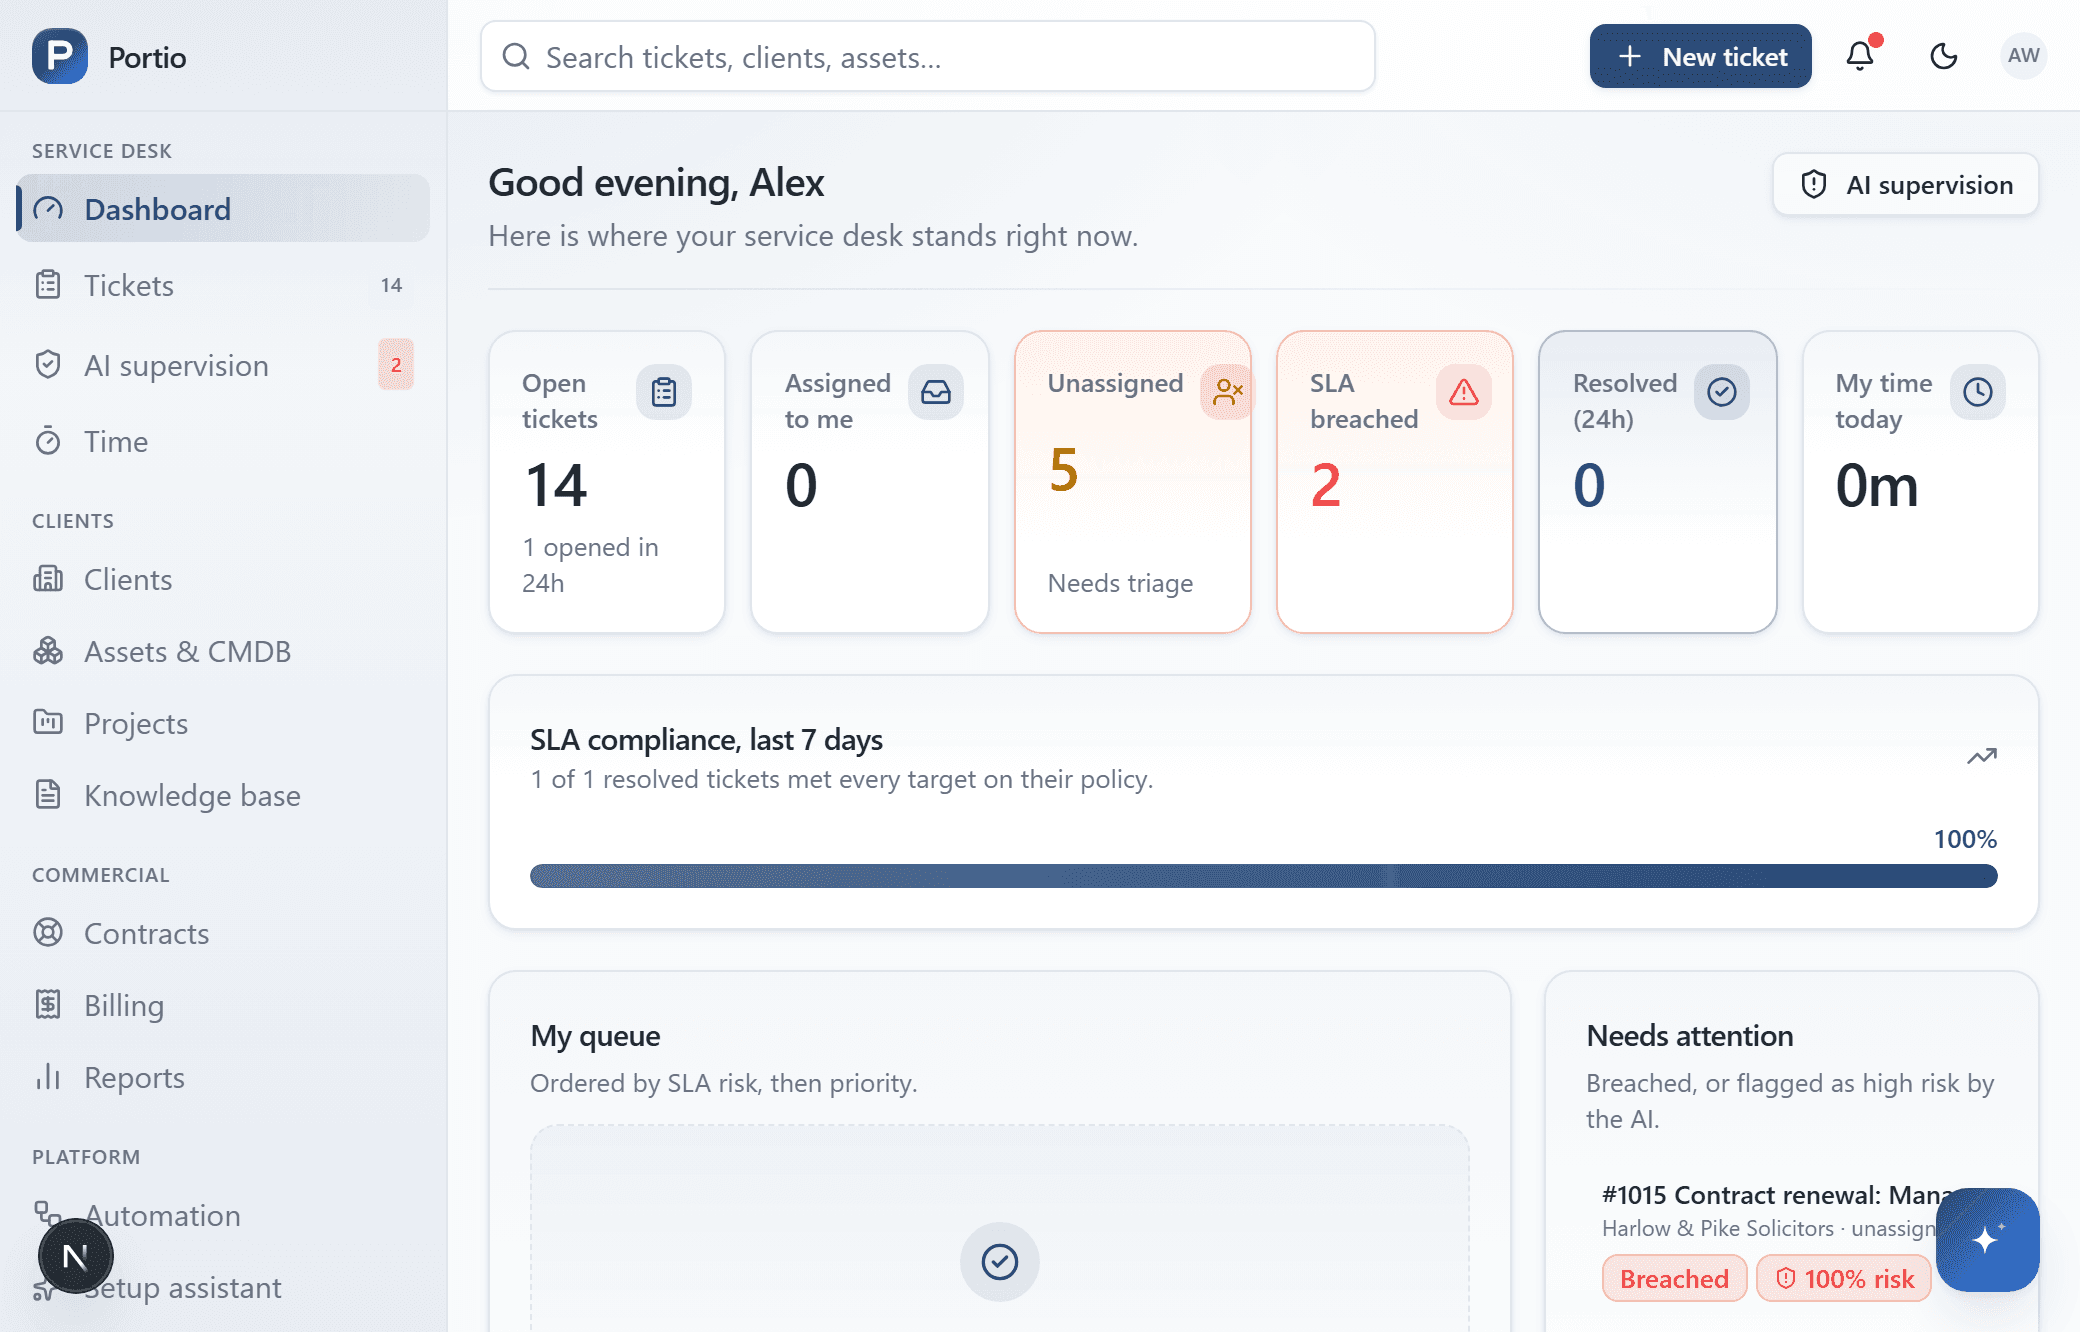The image size is (2080, 1332).
Task: Click the Portio logo icon
Action: tap(60, 57)
